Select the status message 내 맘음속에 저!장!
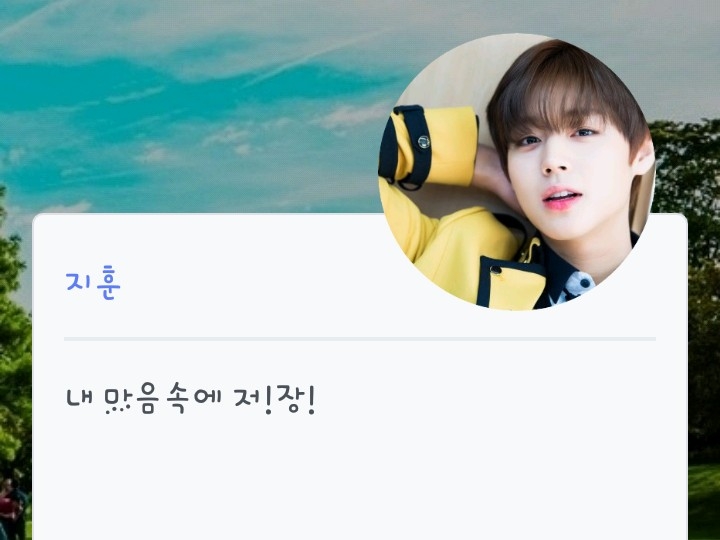720x540 pixels. 191,400
